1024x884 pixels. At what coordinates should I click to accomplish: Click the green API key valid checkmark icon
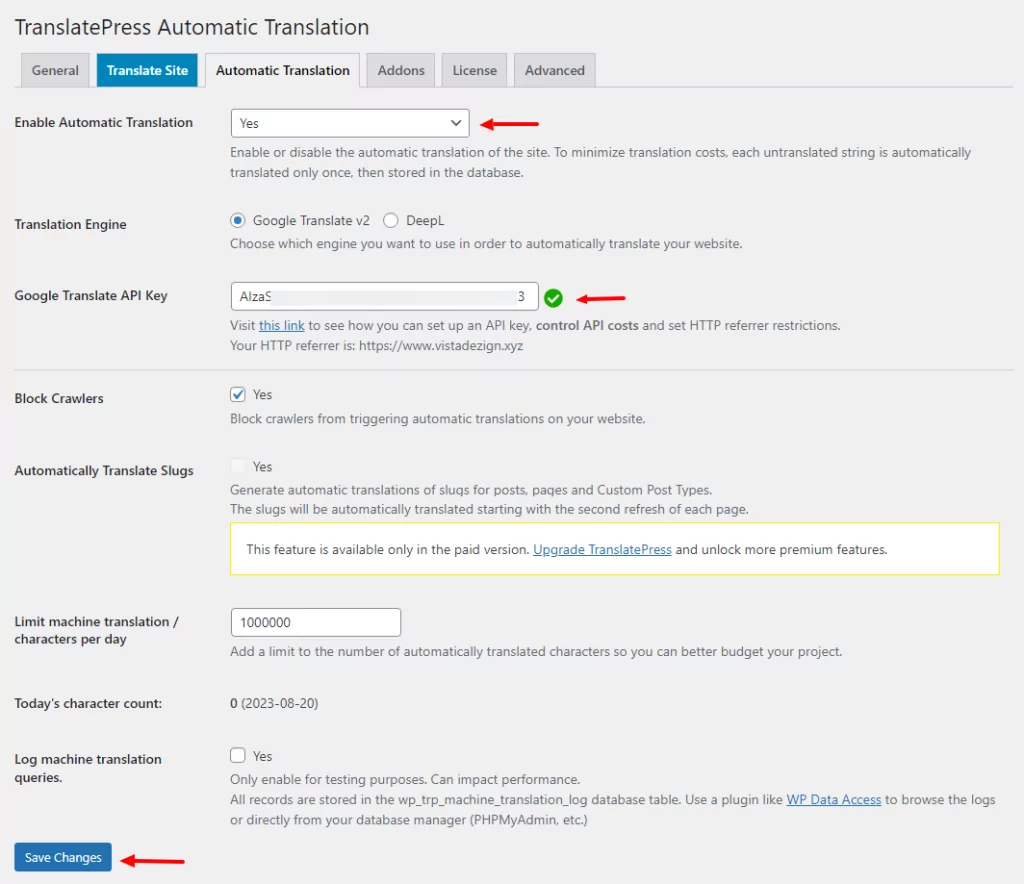(553, 298)
